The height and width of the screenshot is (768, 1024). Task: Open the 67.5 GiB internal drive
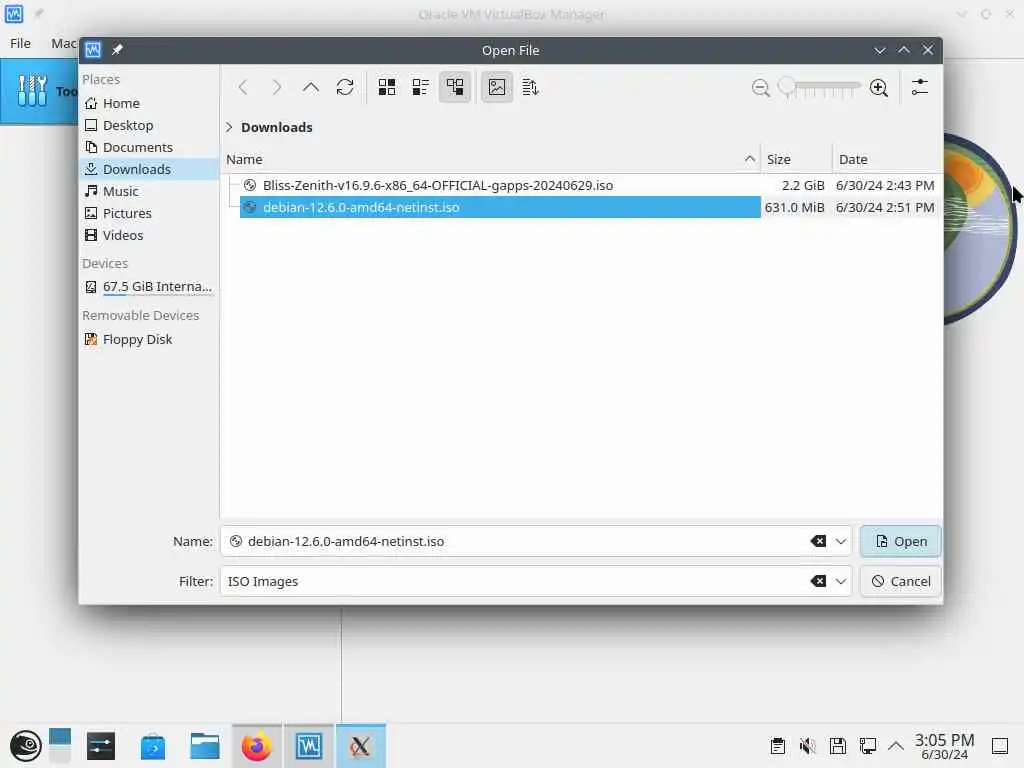tap(149, 287)
